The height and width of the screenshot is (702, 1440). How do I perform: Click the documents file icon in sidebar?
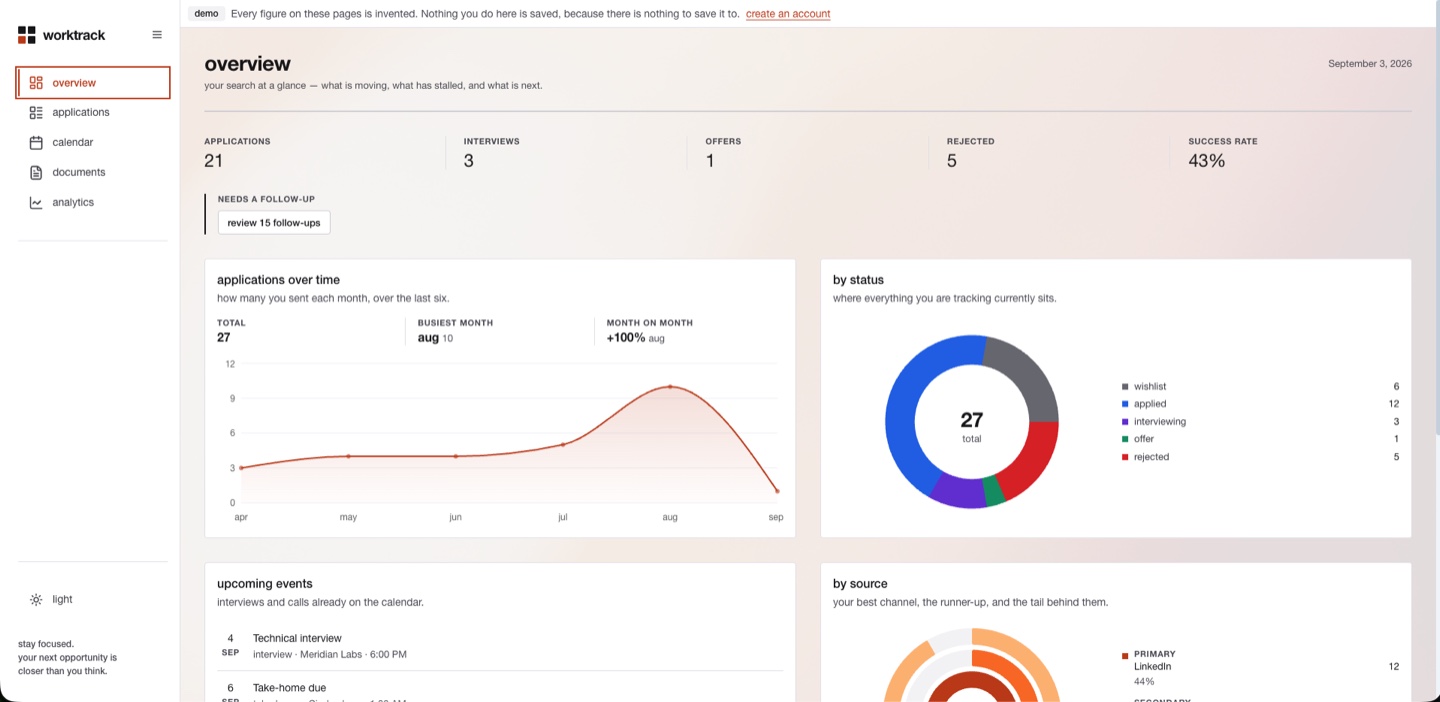tap(36, 173)
